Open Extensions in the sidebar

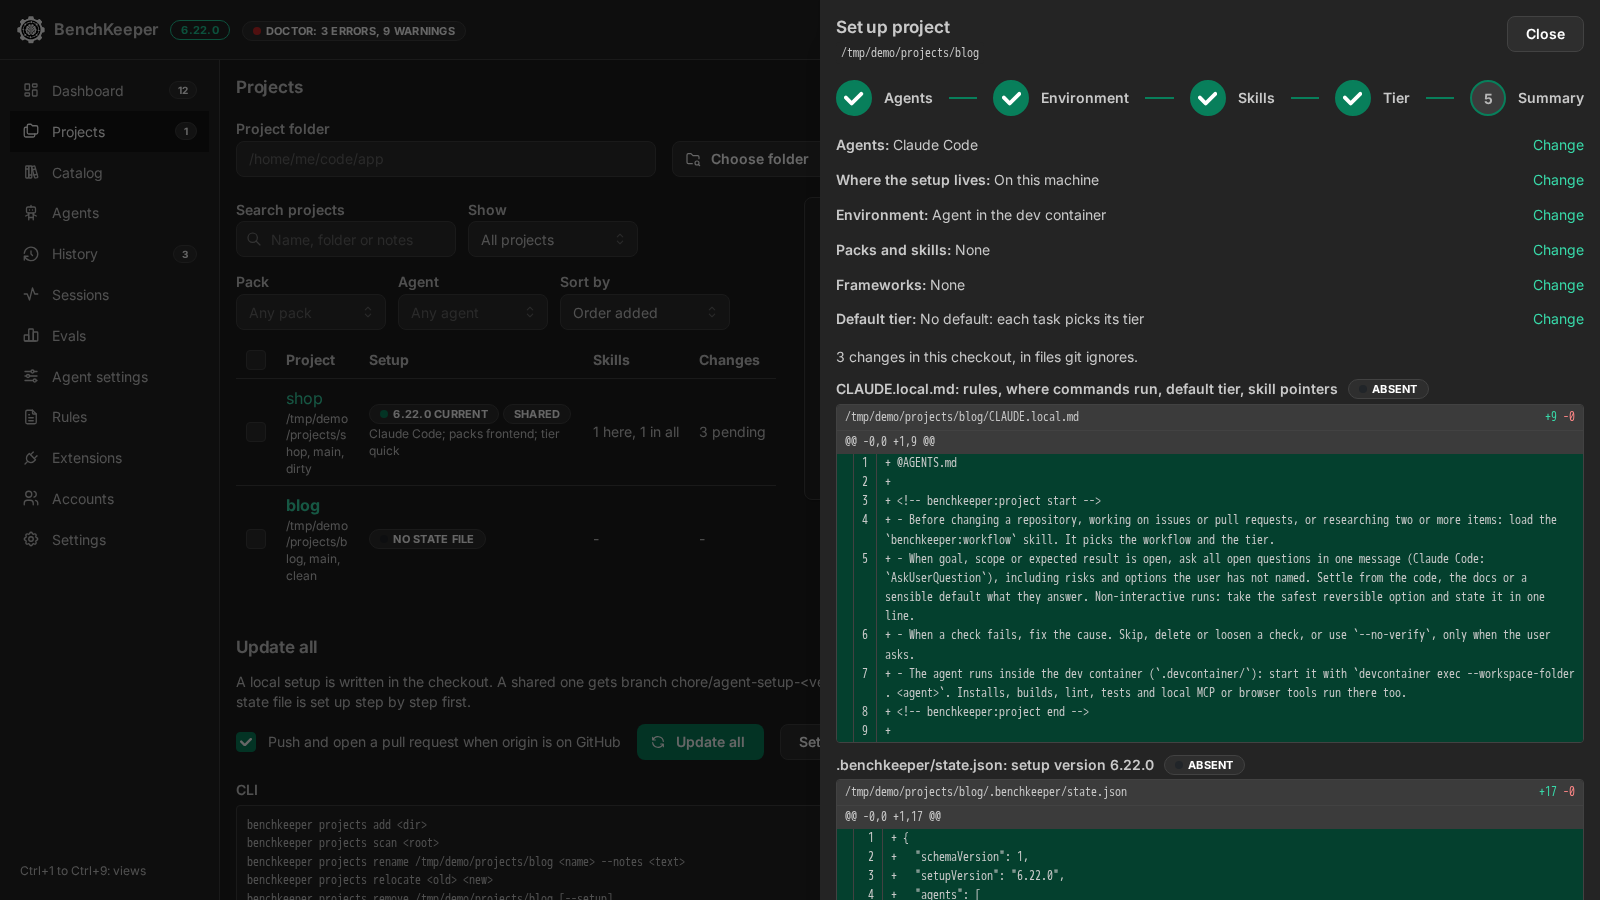[110, 458]
